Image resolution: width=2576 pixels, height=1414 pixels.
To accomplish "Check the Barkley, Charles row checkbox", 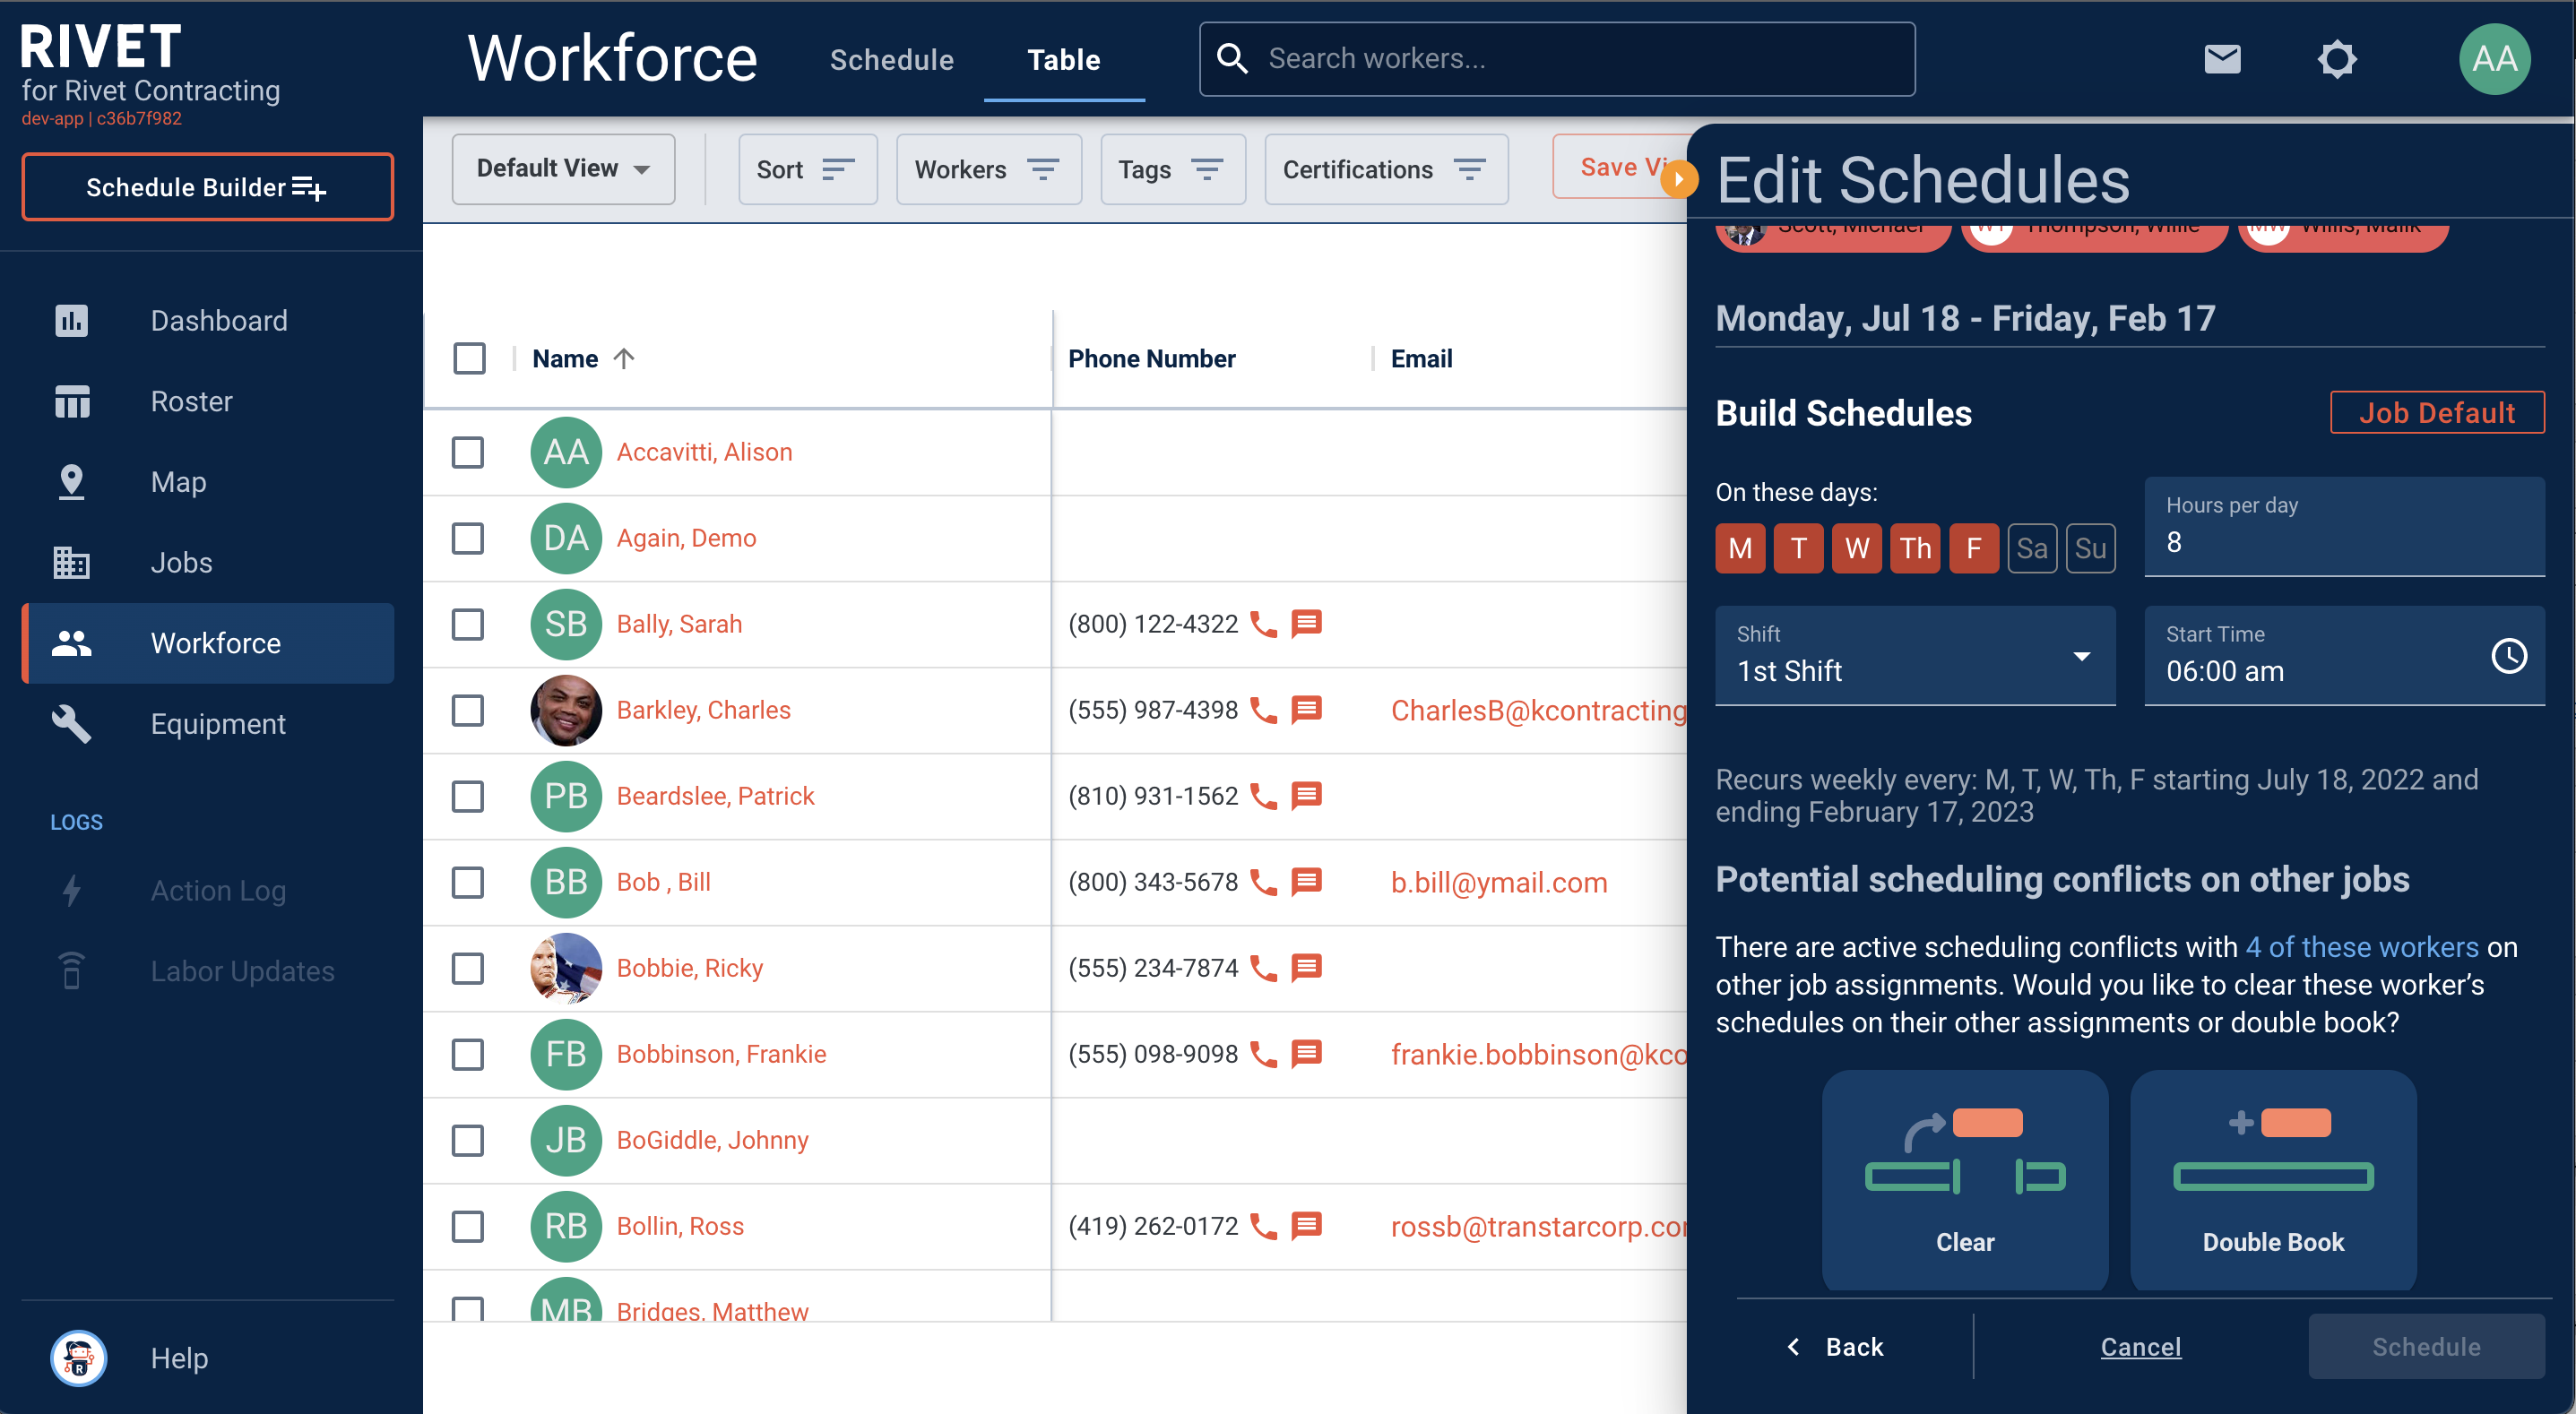I will click(468, 710).
